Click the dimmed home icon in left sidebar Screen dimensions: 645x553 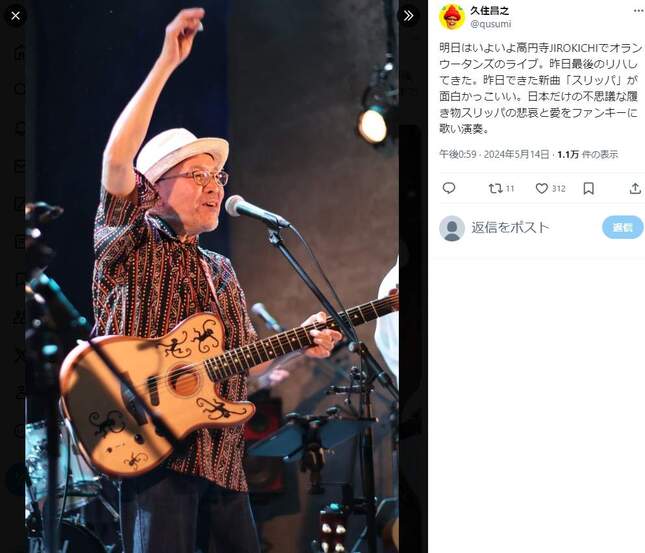[x=19, y=53]
